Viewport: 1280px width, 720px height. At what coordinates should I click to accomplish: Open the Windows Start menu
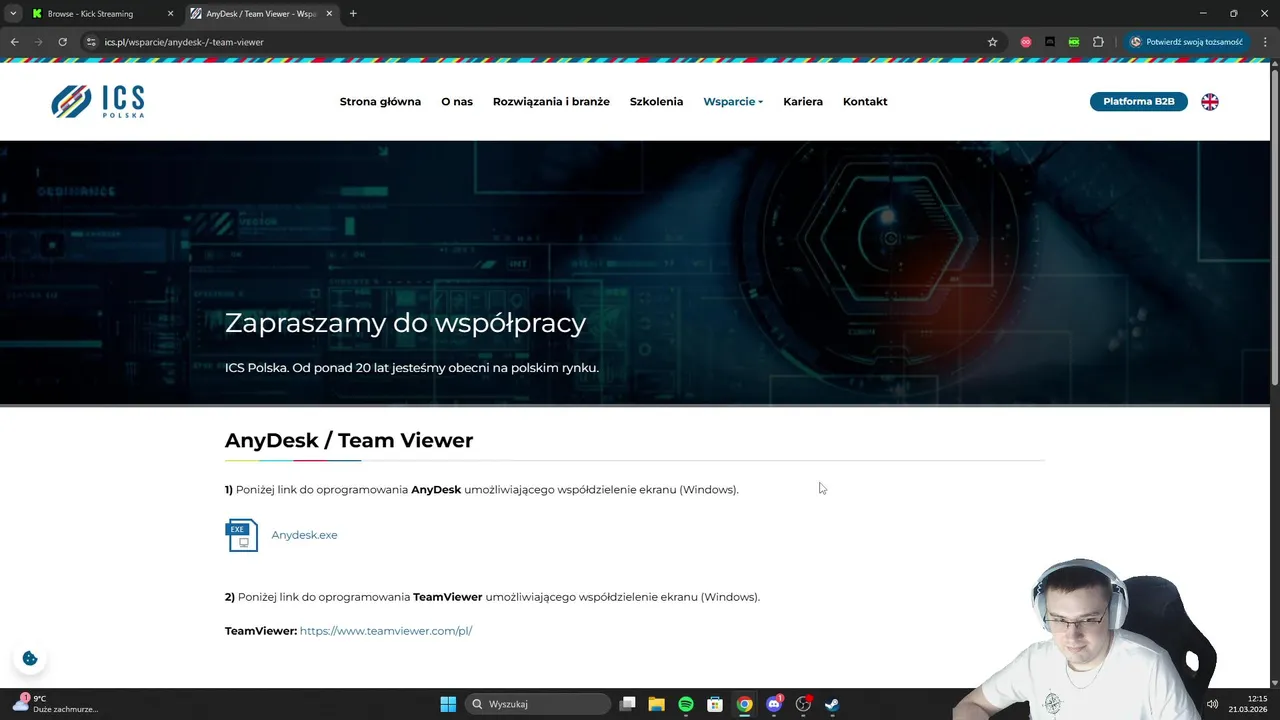(448, 704)
